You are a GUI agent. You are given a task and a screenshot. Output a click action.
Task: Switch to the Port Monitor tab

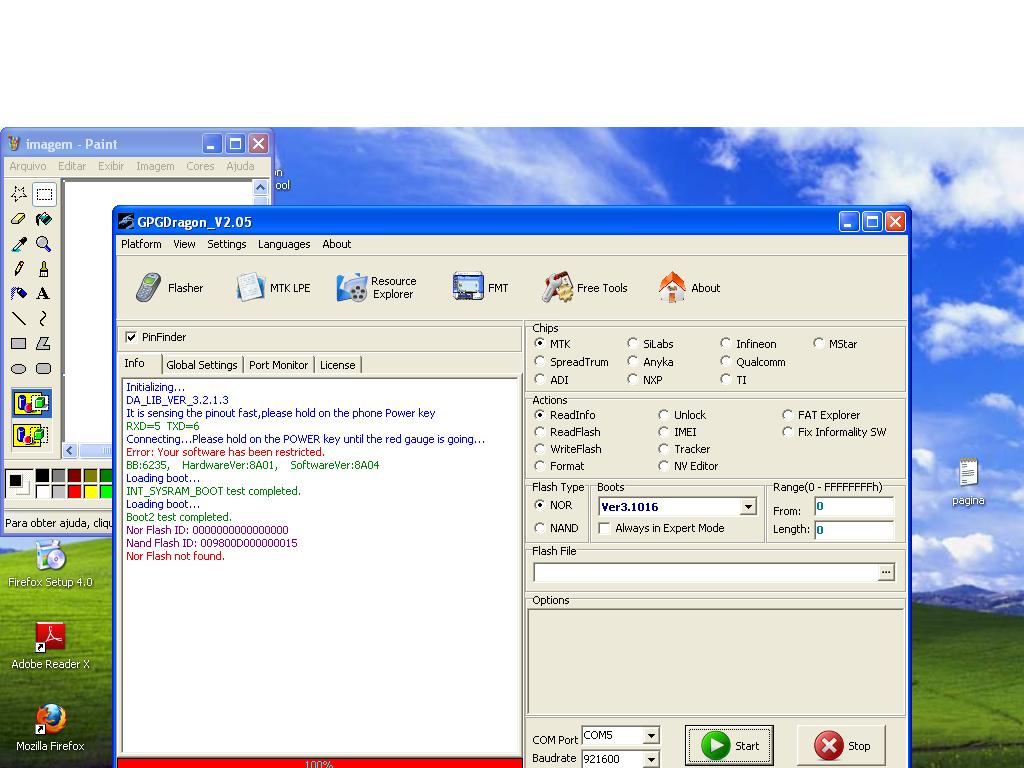[x=278, y=365]
